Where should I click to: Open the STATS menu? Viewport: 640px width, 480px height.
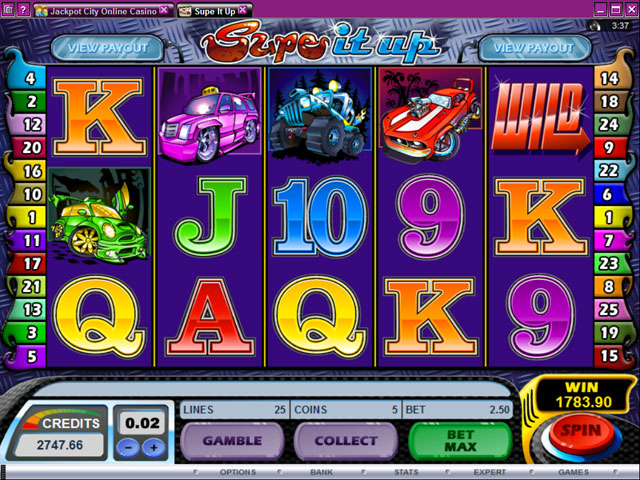tap(406, 472)
